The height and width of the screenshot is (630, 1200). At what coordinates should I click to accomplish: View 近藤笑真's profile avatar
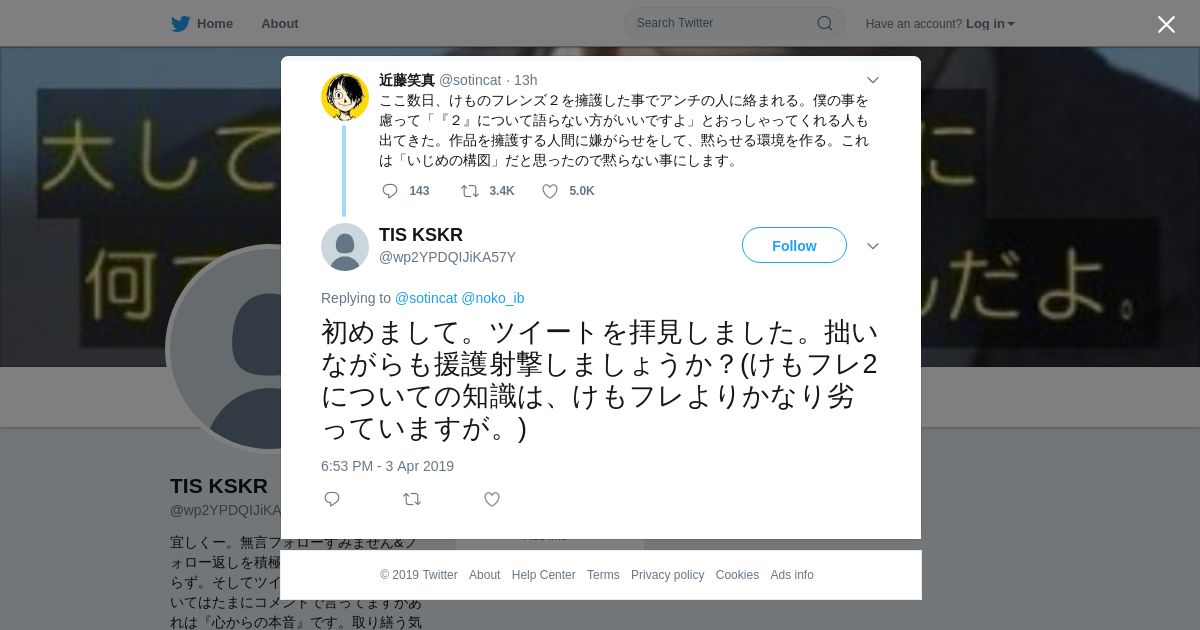click(345, 97)
